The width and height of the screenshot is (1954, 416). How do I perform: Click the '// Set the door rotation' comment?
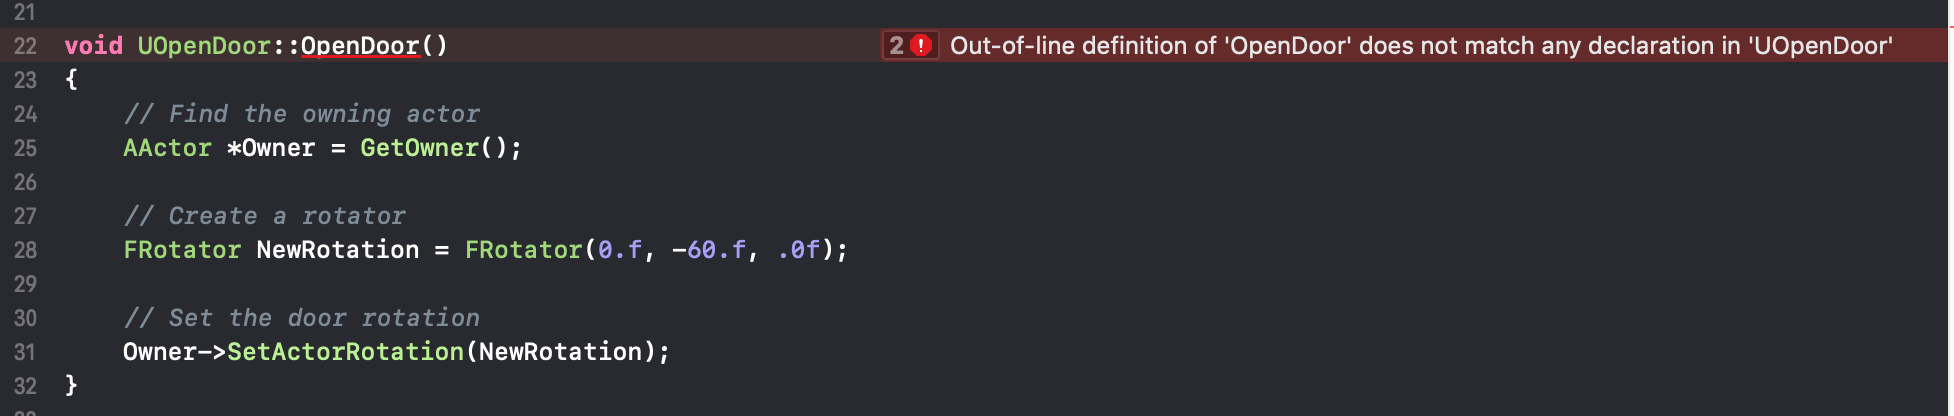click(x=301, y=318)
